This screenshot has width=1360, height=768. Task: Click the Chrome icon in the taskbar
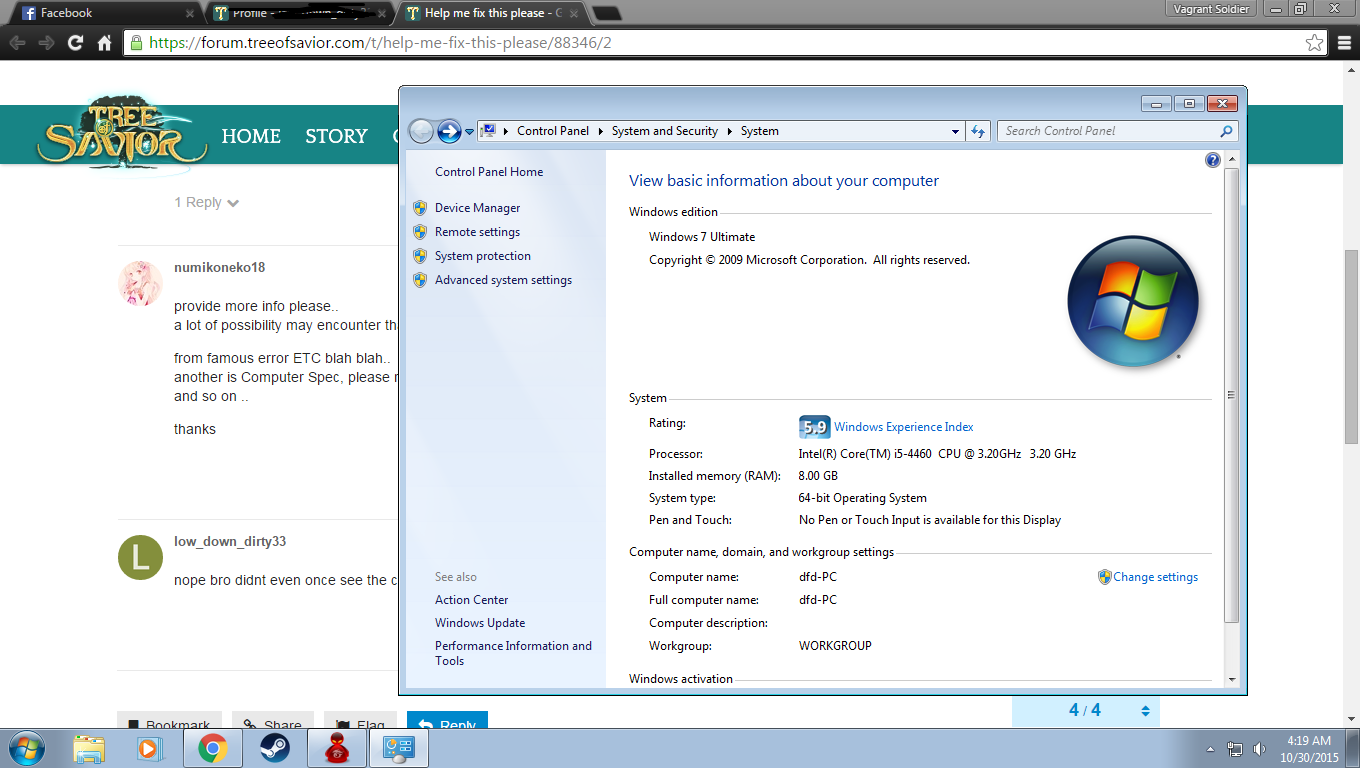point(212,748)
